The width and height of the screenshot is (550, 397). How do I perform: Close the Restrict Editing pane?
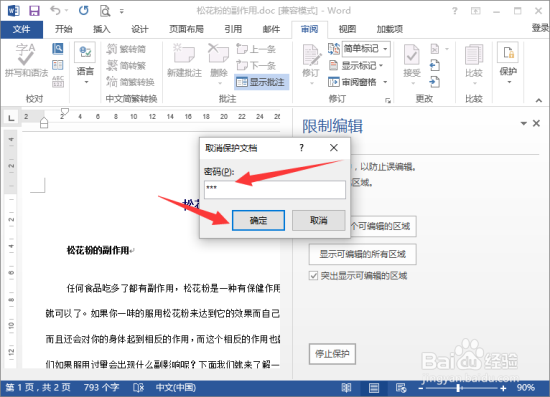[x=536, y=123]
